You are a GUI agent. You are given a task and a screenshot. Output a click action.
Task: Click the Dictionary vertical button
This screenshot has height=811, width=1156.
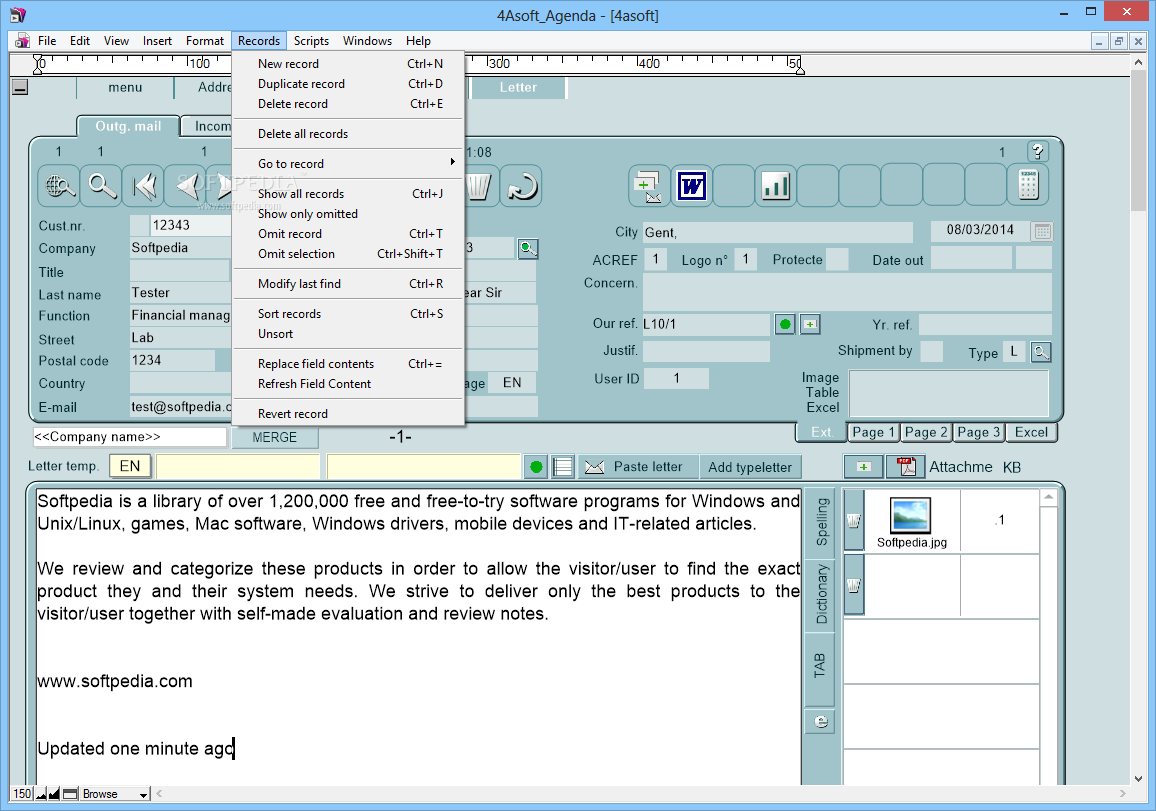[821, 594]
